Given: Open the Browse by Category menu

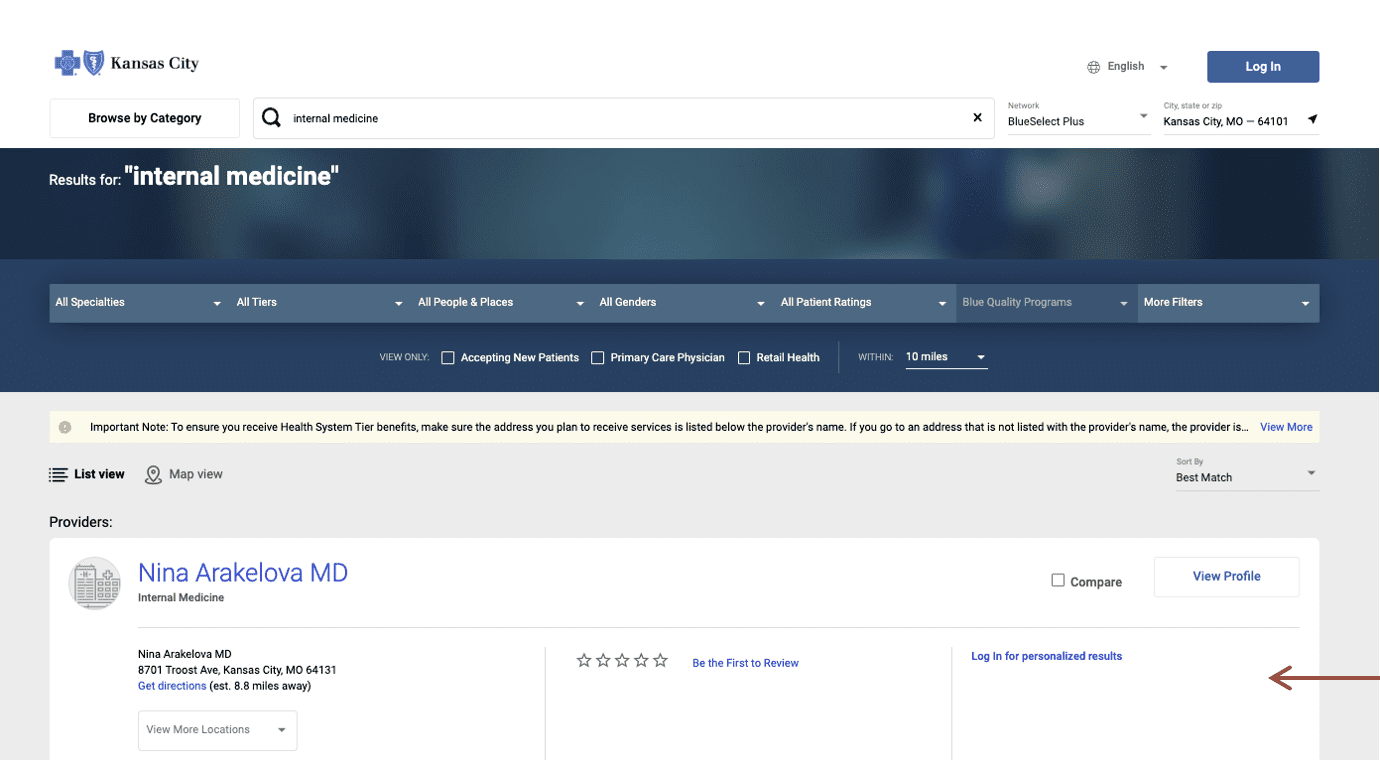Looking at the screenshot, I should tap(145, 118).
